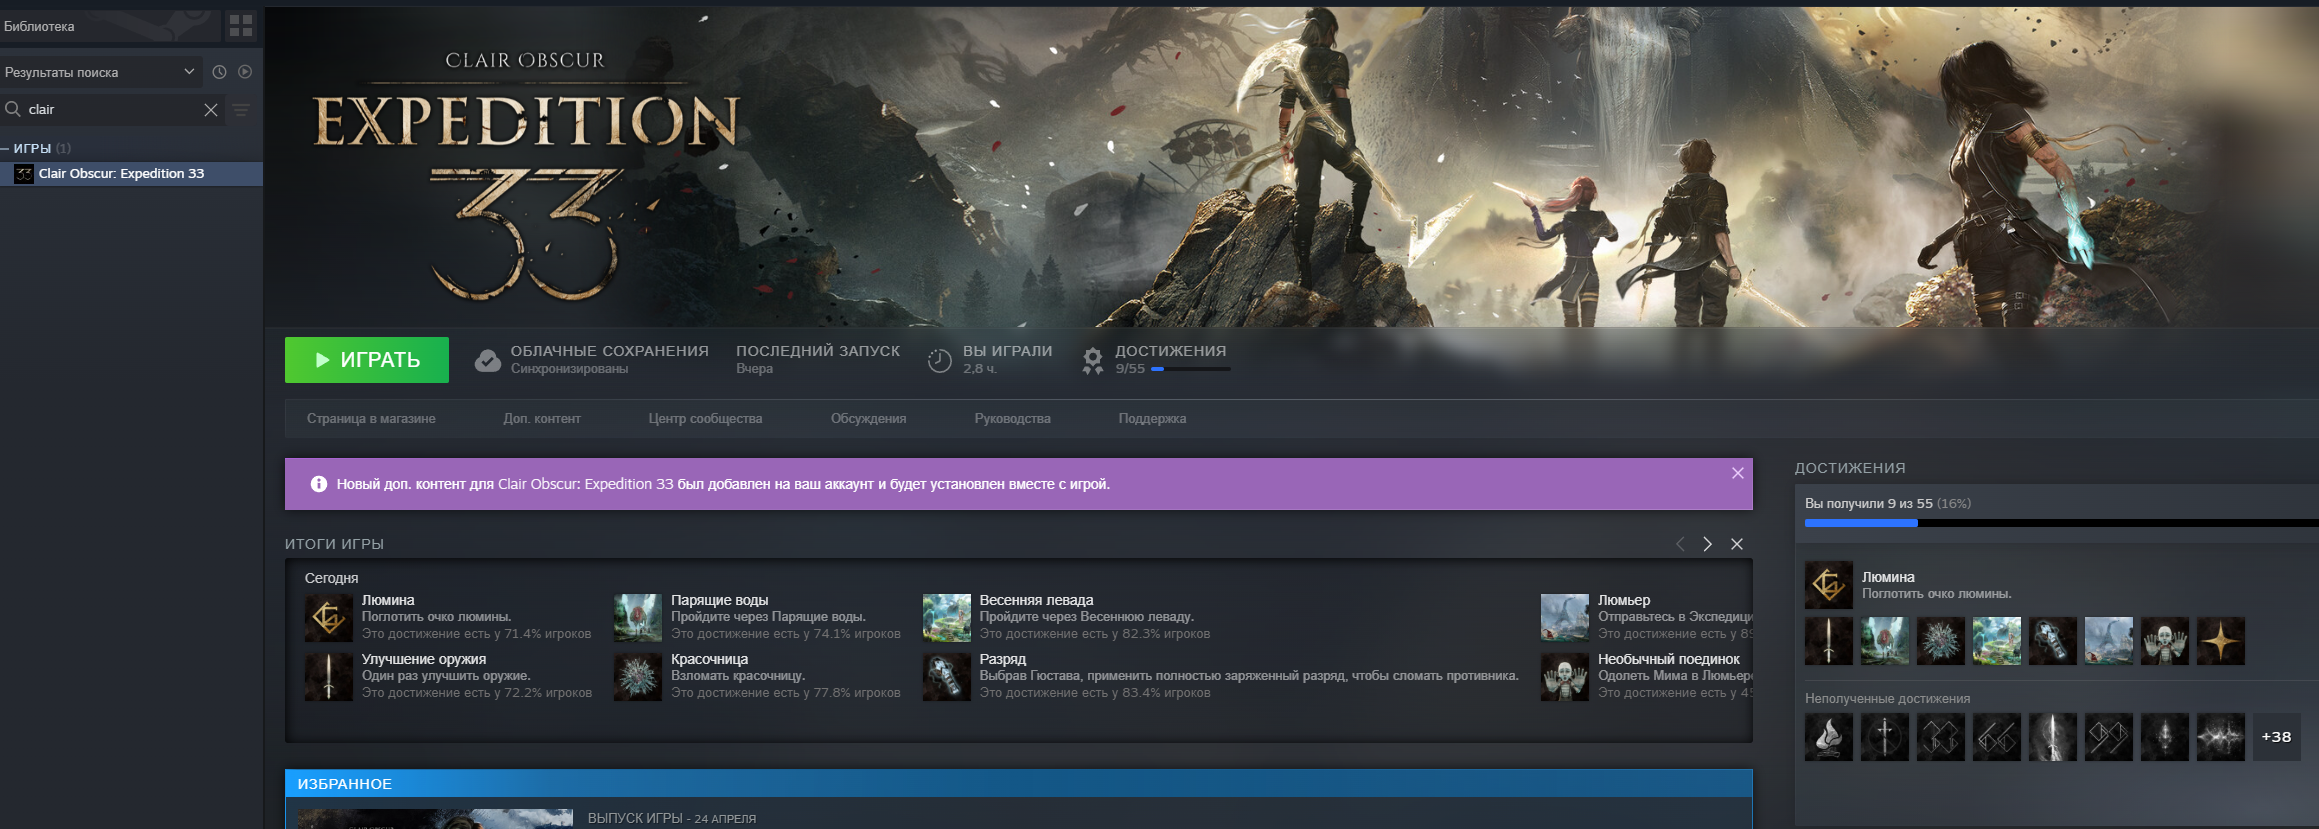The image size is (2319, 829).
Task: Click the 'ПОСЛЕДНИЙ ЗАПУСК' Вчера info
Action: click(818, 360)
